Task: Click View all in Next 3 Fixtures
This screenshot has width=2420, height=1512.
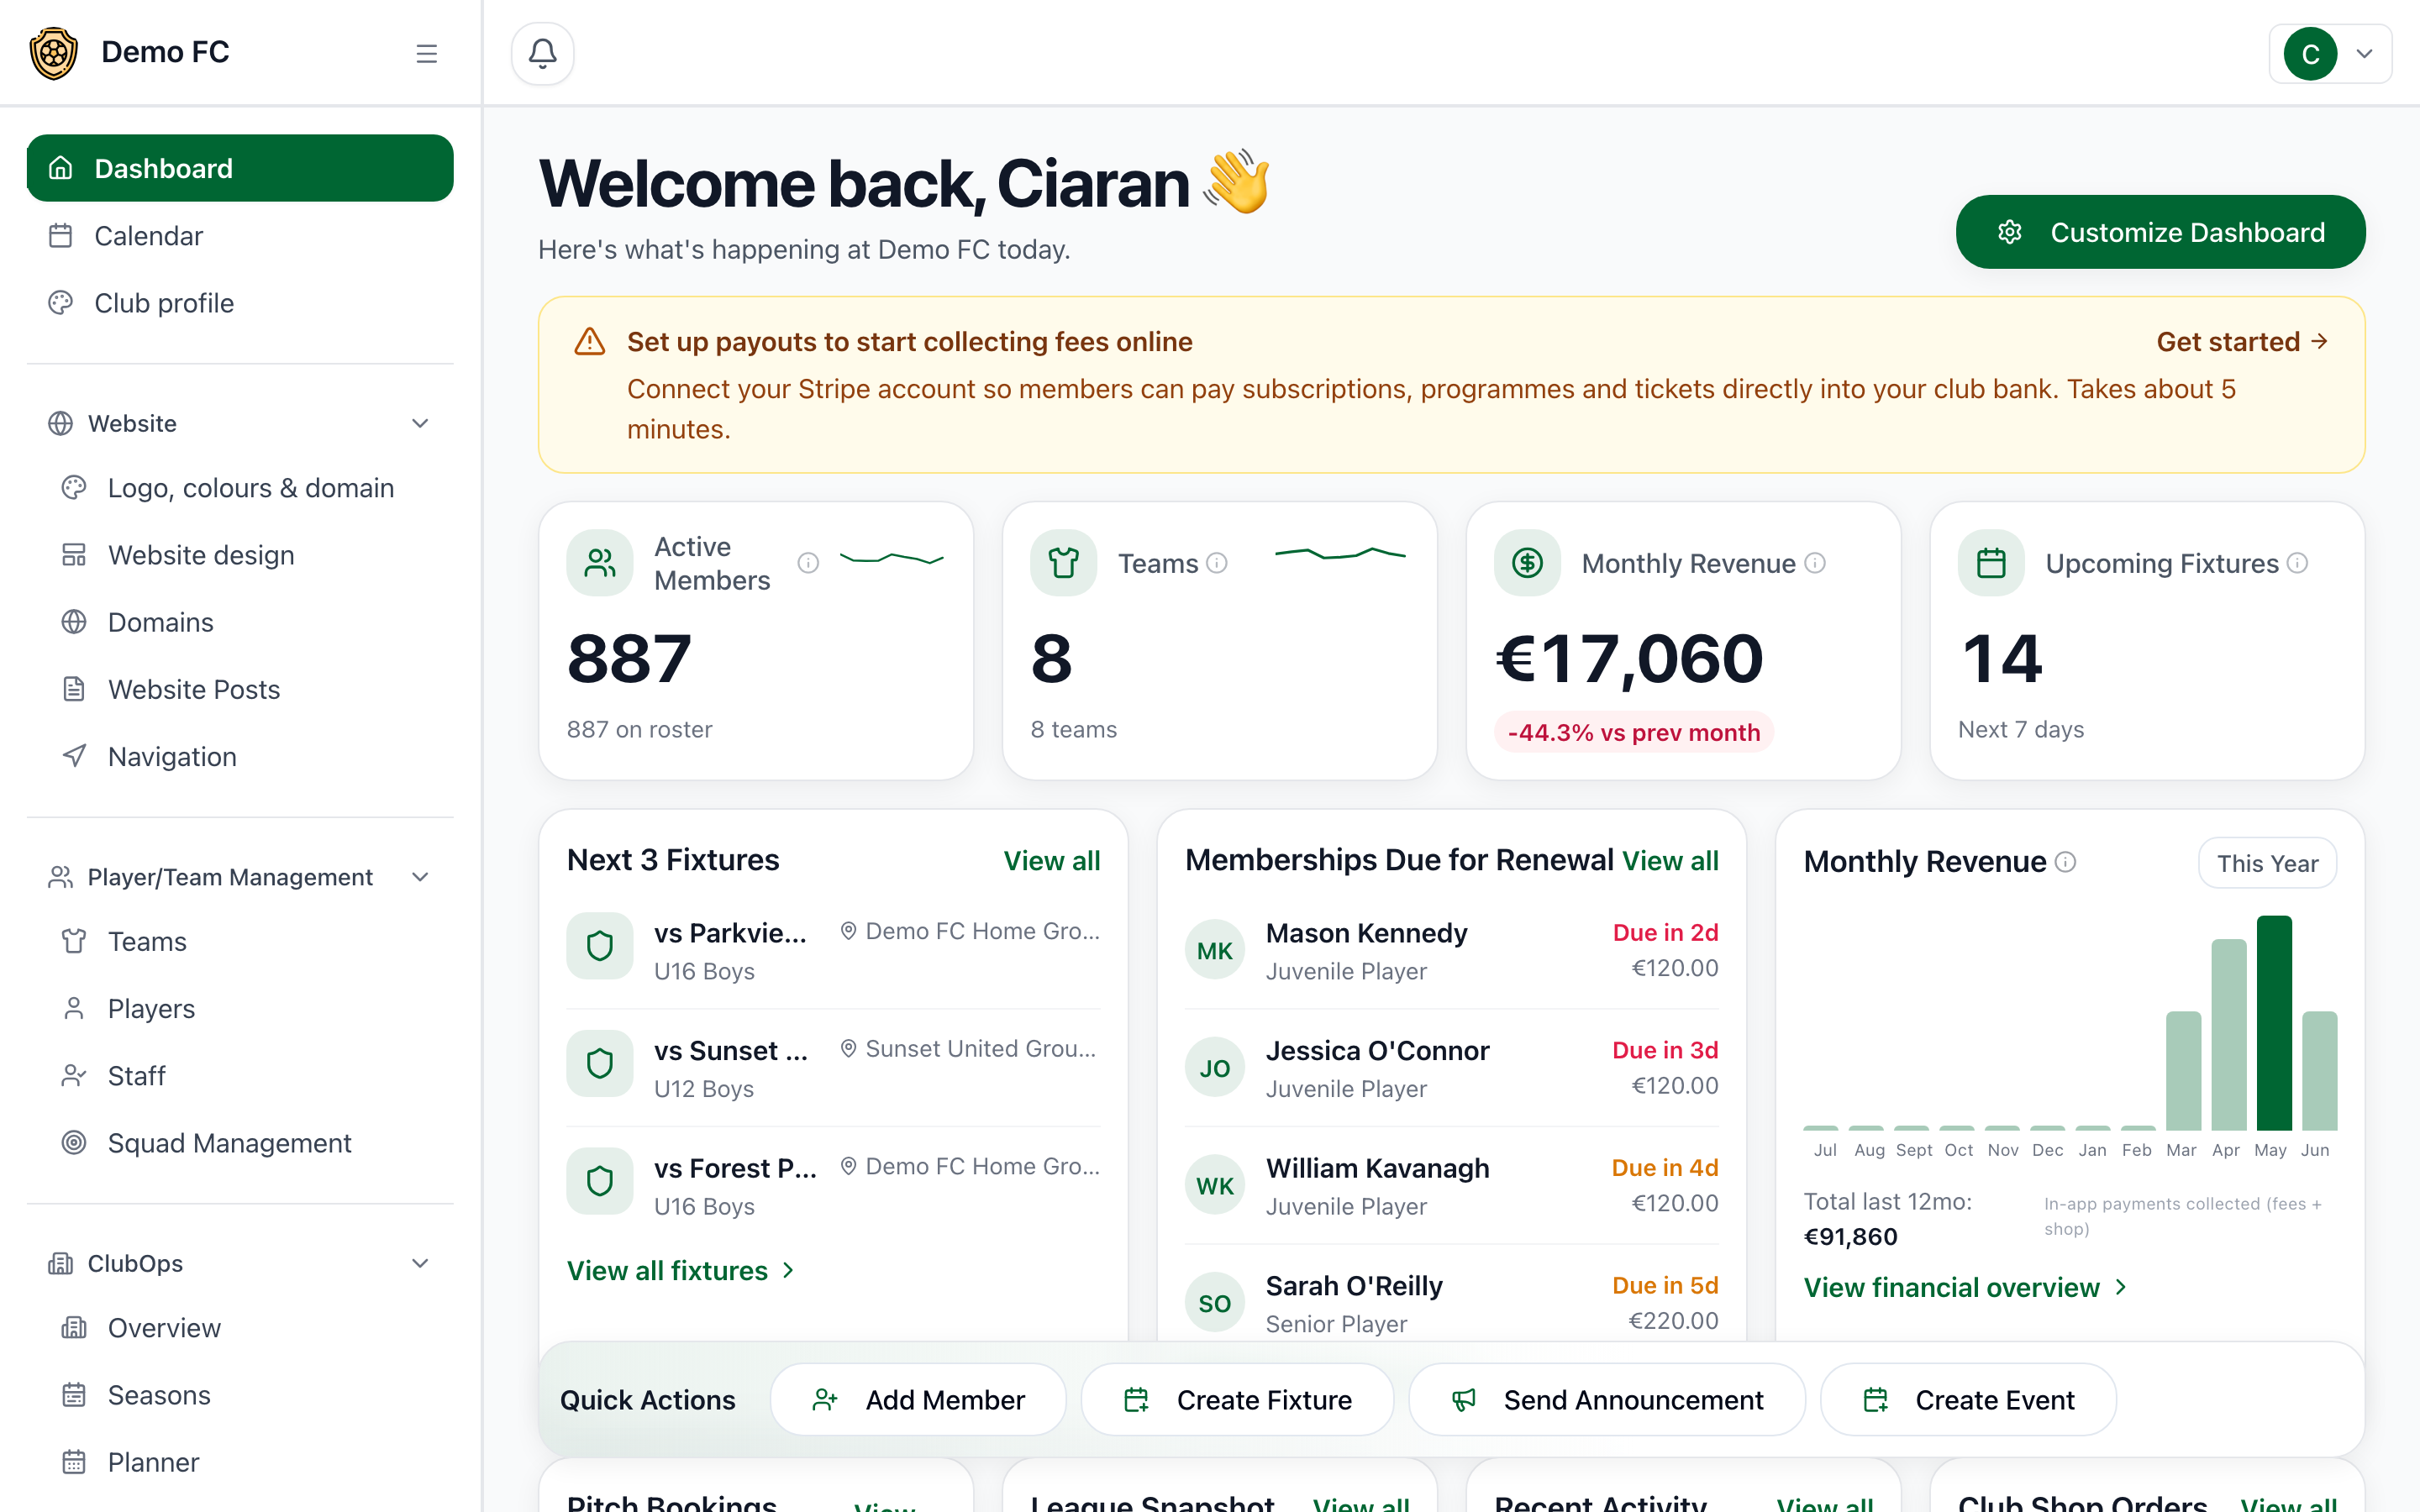Action: point(1051,861)
